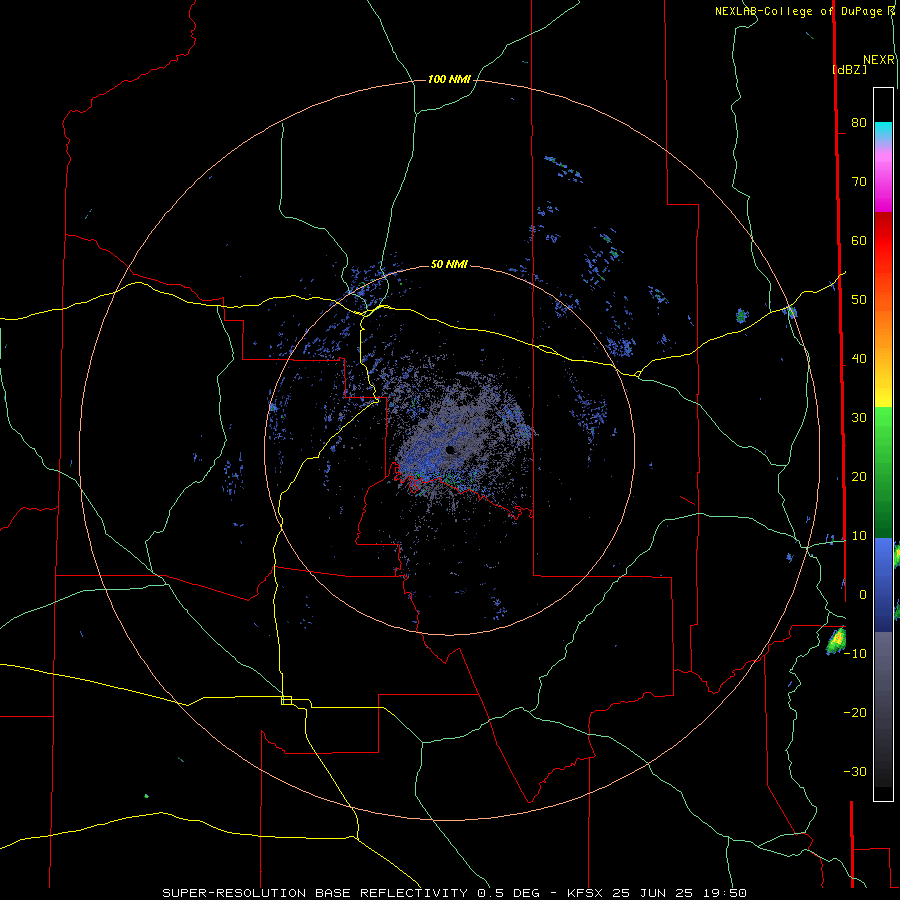
Task: Click the dBZ unit label above the scale
Action: [849, 69]
